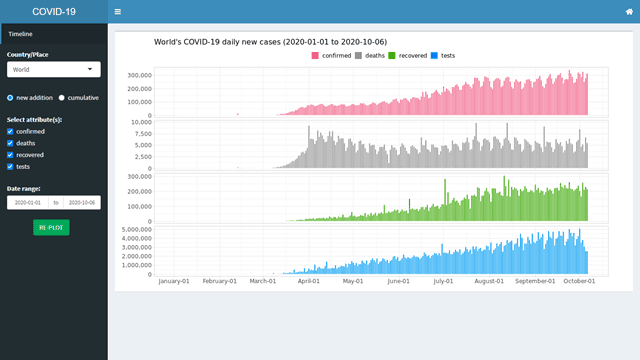The width and height of the screenshot is (640, 360).
Task: Click the recovered legend label
Action: coord(413,56)
